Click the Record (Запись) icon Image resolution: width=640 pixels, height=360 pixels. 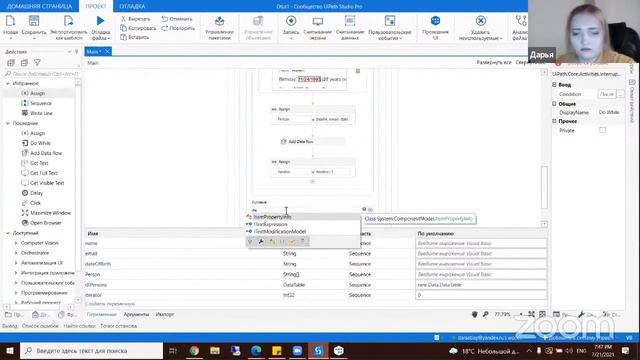click(291, 21)
